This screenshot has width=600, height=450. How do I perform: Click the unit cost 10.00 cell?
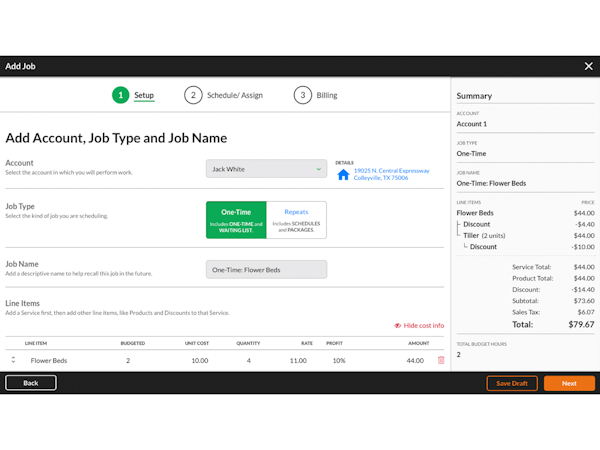pyautogui.click(x=200, y=360)
